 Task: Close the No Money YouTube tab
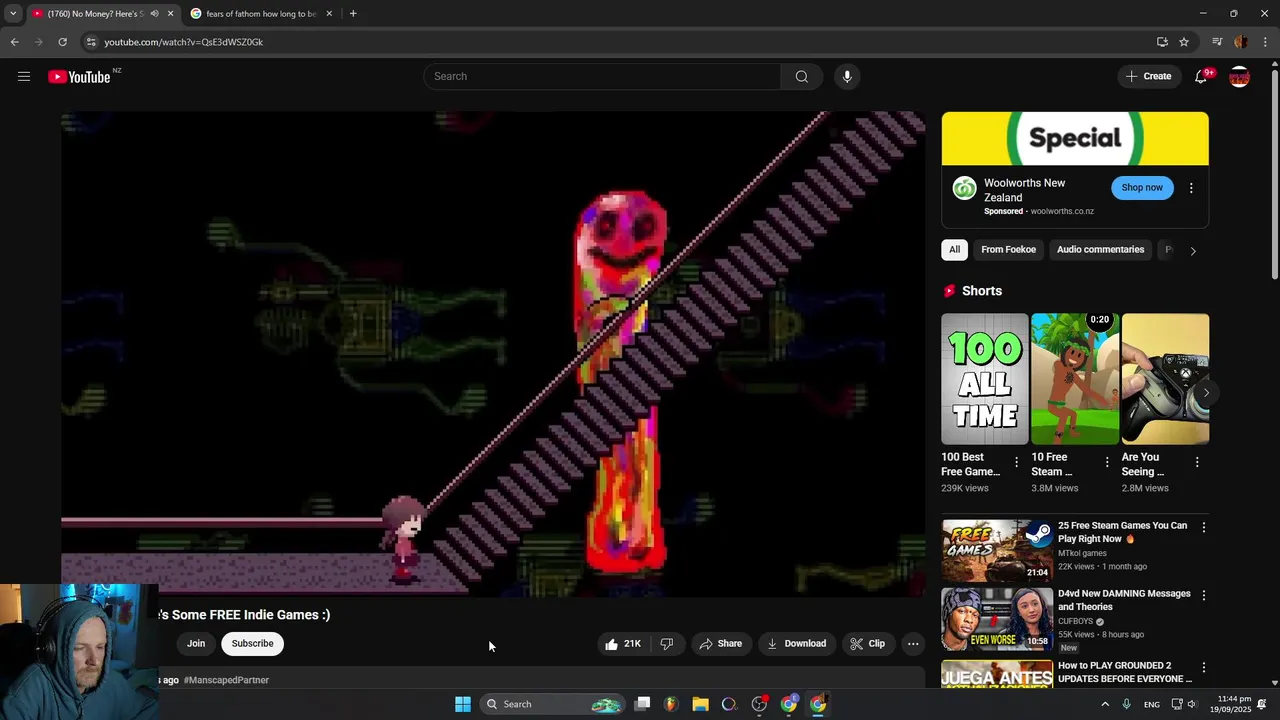tap(170, 14)
